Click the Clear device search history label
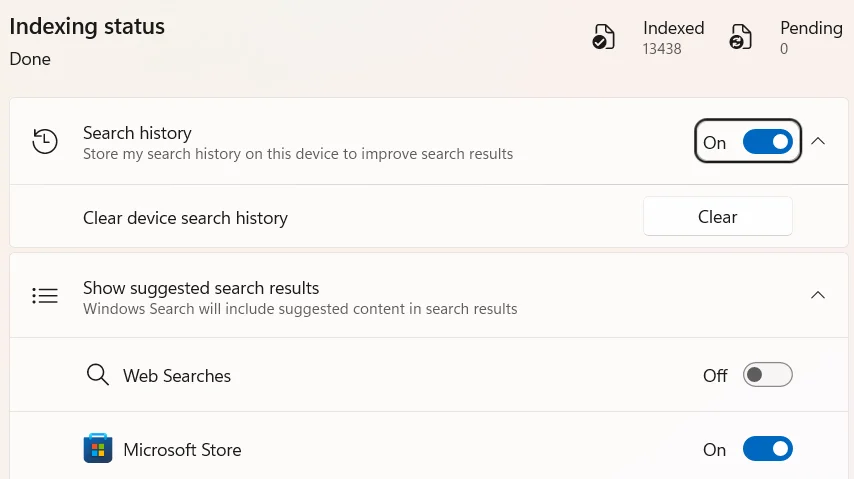Image resolution: width=854 pixels, height=479 pixels. [185, 218]
